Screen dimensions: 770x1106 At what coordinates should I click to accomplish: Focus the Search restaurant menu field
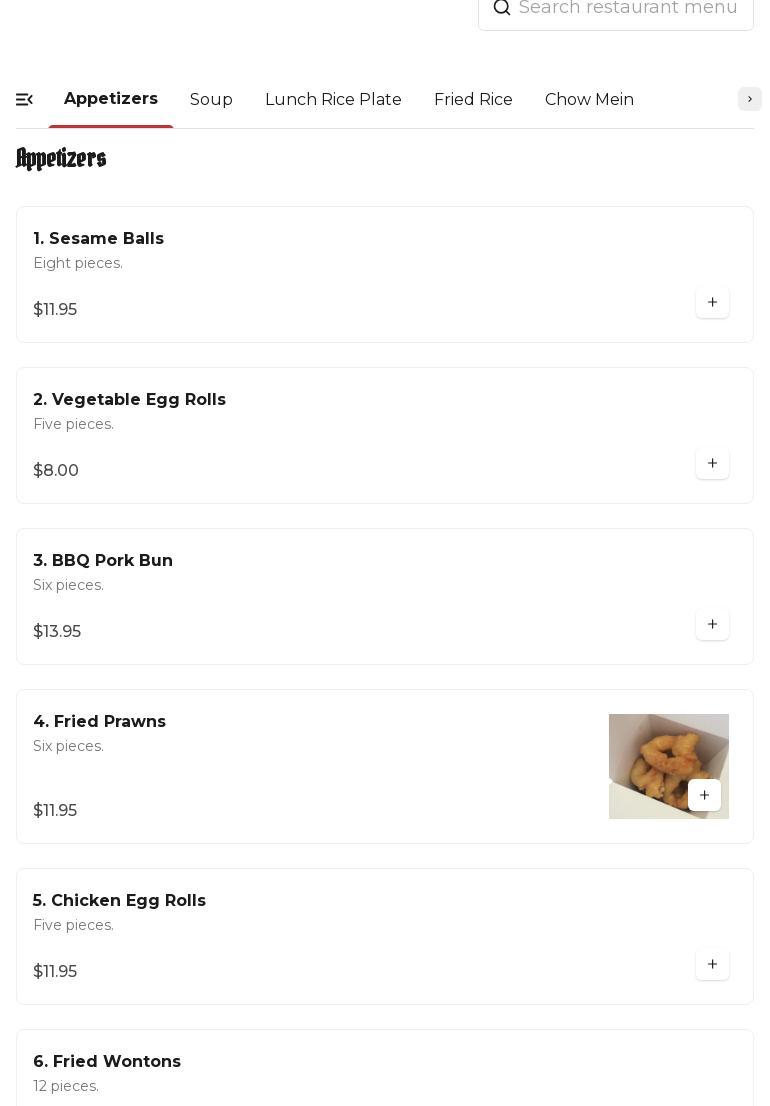pos(628,9)
